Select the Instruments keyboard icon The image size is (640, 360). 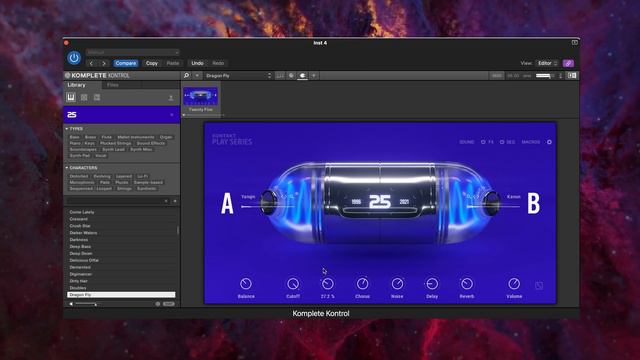[71, 97]
